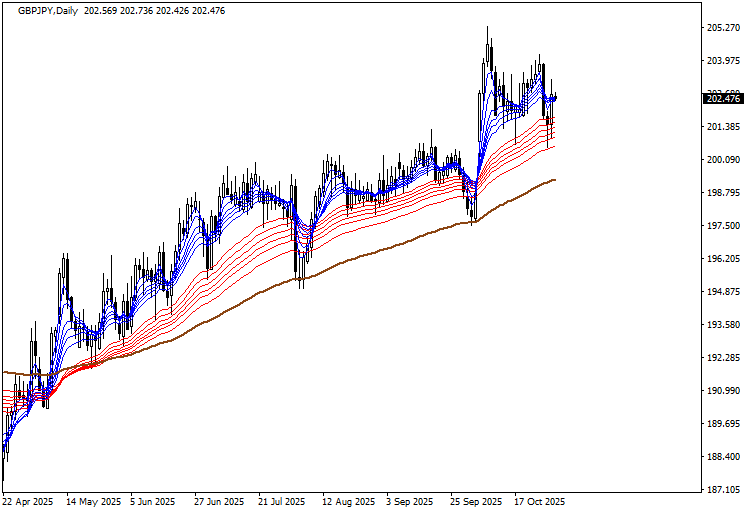Click the 193.580 price axis label
The height and width of the screenshot is (513, 747).
click(722, 325)
